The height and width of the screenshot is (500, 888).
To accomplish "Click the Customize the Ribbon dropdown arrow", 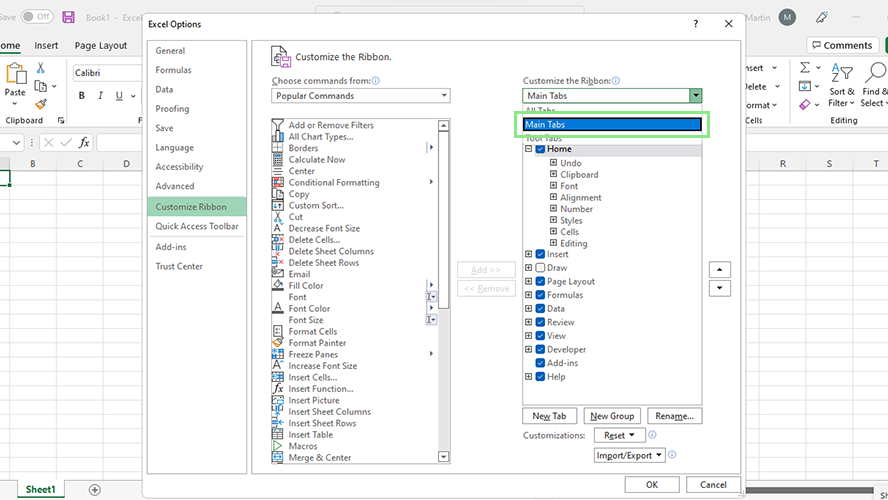I will (695, 96).
